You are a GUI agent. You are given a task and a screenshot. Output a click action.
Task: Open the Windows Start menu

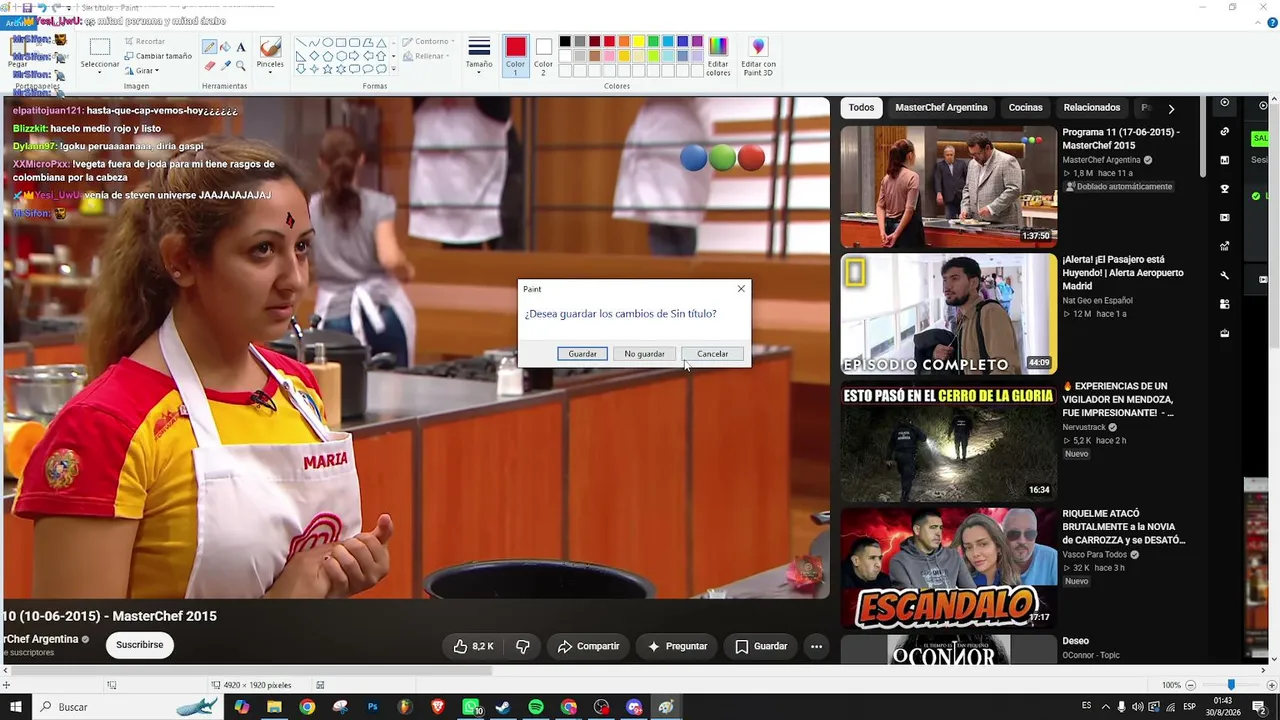pyautogui.click(x=15, y=707)
